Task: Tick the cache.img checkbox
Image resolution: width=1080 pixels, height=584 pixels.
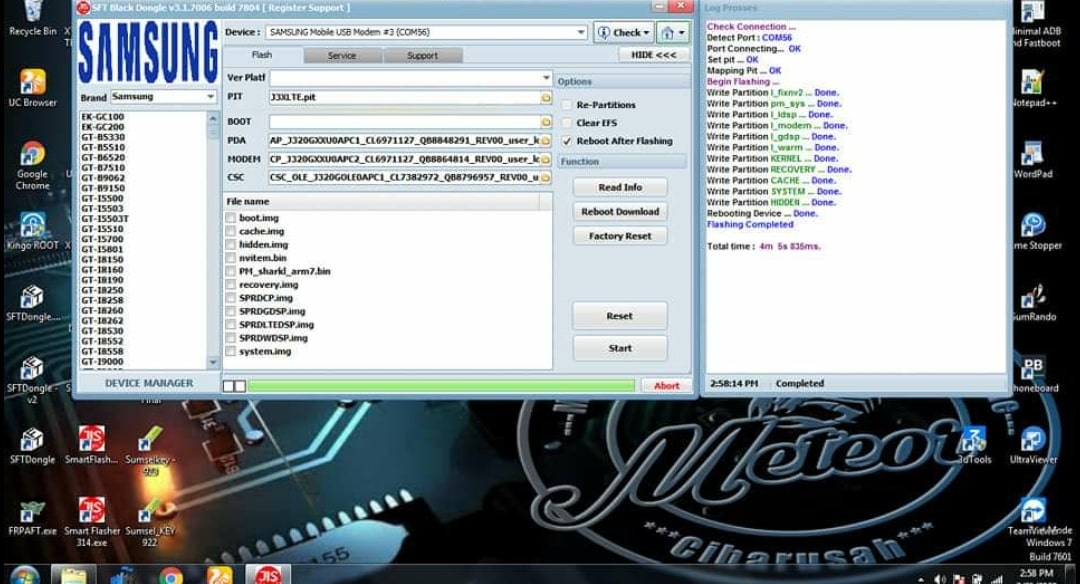Action: 231,231
